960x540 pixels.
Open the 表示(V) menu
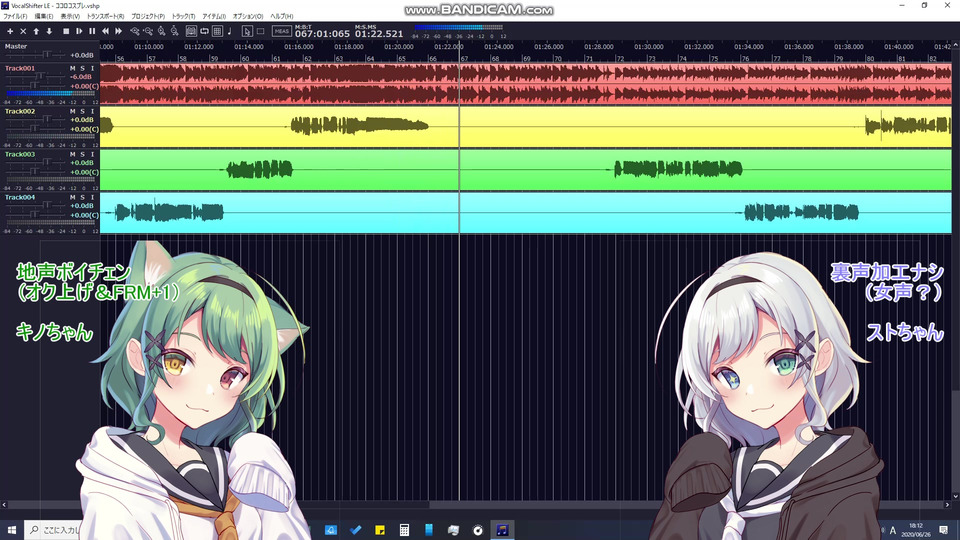pyautogui.click(x=70, y=17)
